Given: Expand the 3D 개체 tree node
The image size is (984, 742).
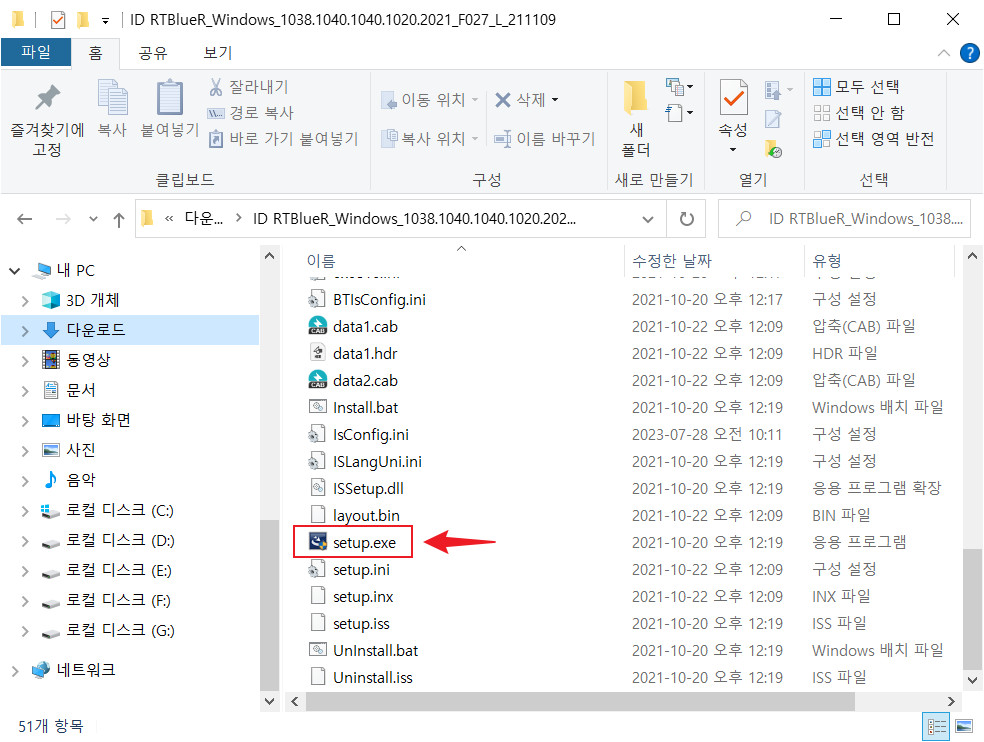Looking at the screenshot, I should click(25, 301).
